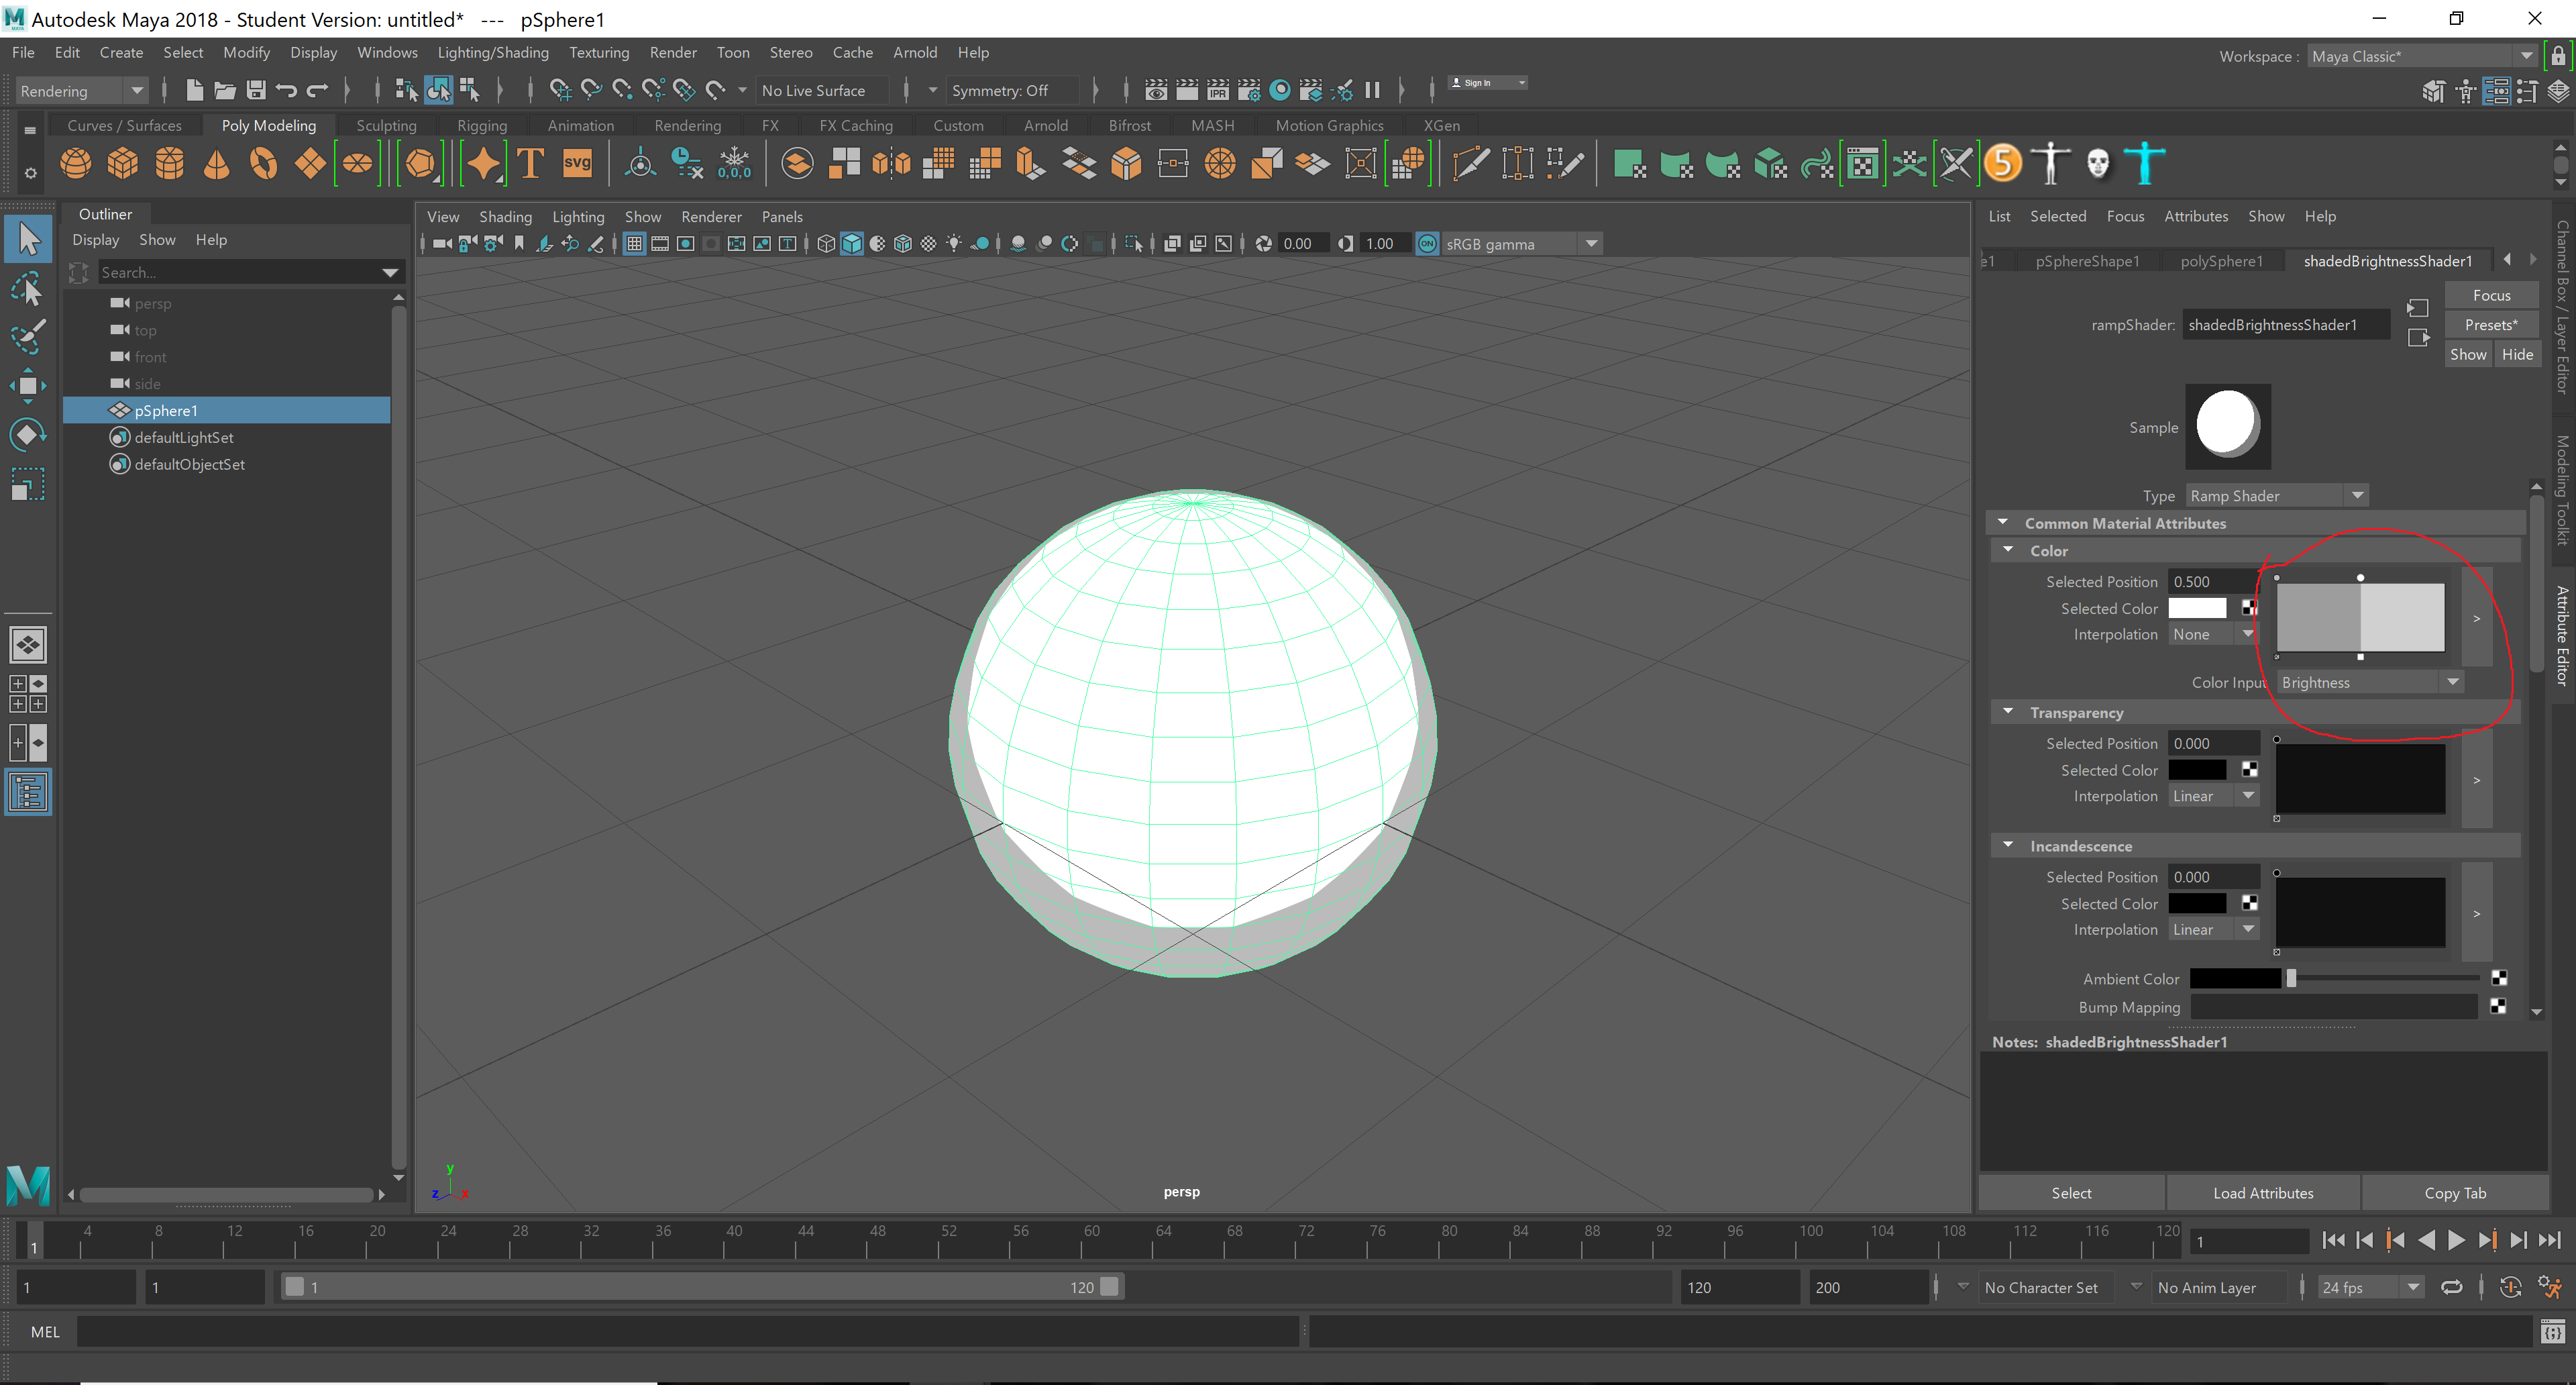
Task: Click the white Color Selected Color swatch
Action: [2197, 608]
